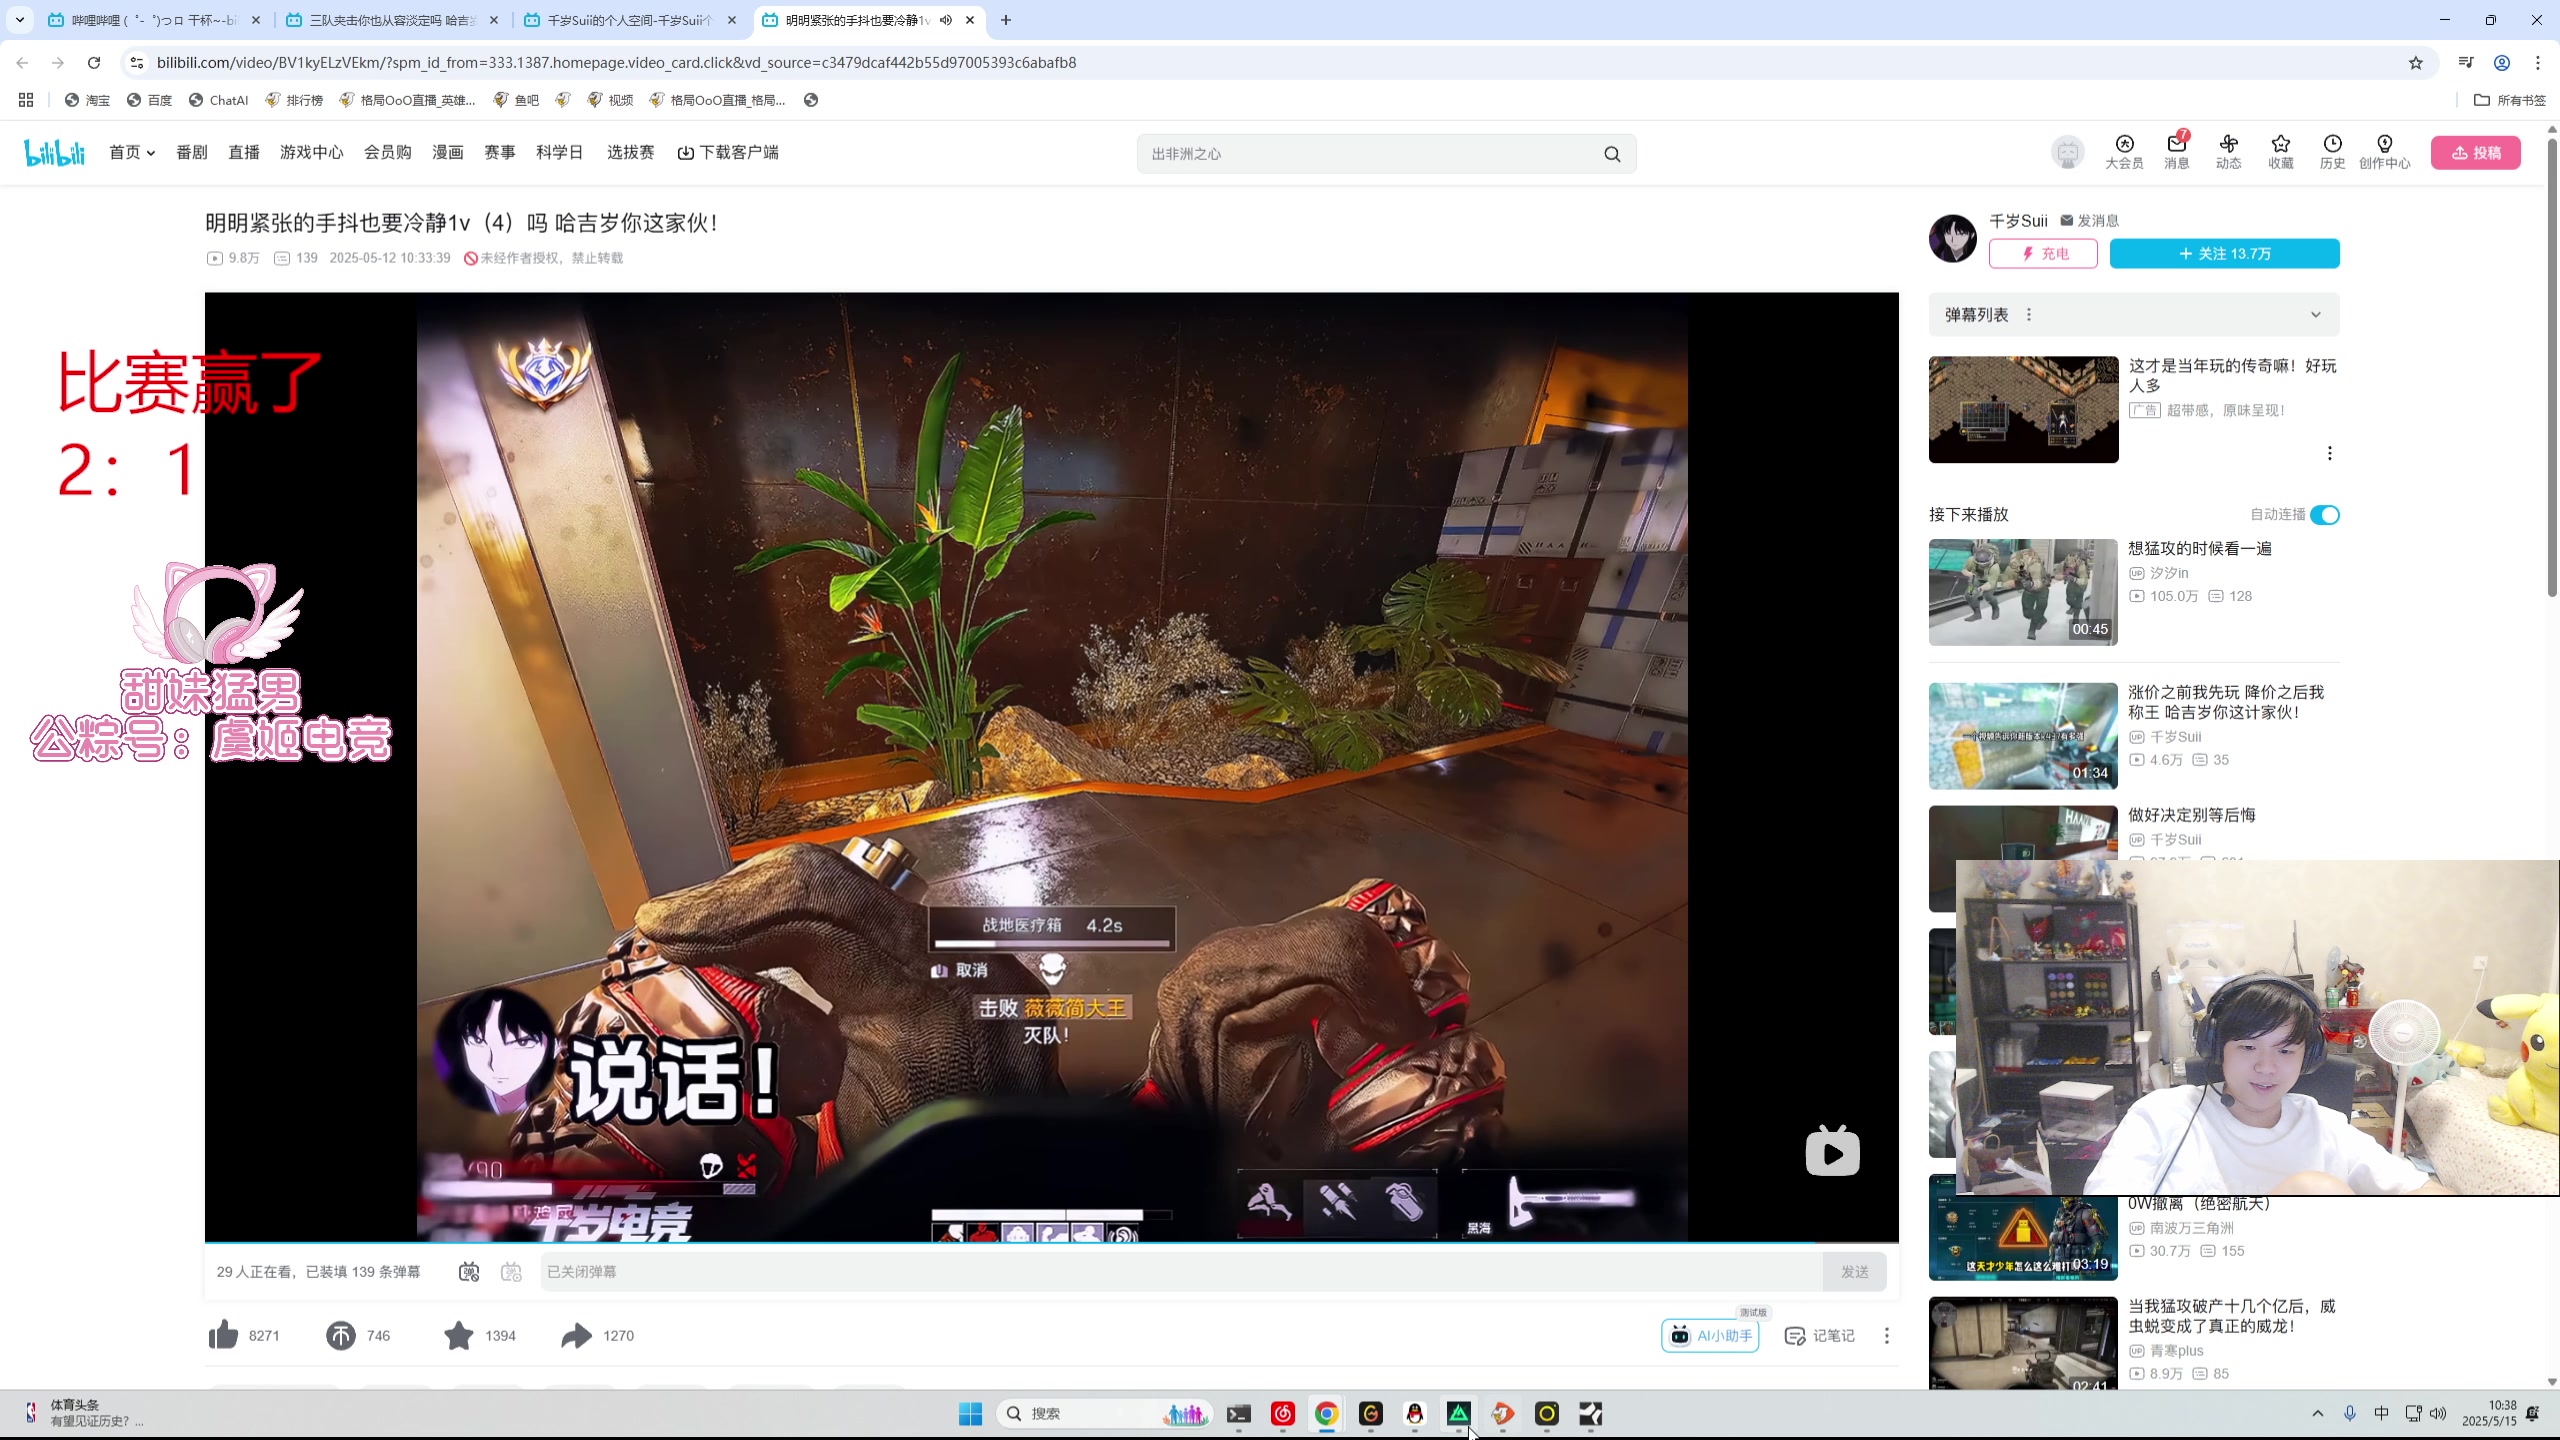Click the 关注 13.7万 follow button
Screen dimensions: 2560x1440
2225,254
